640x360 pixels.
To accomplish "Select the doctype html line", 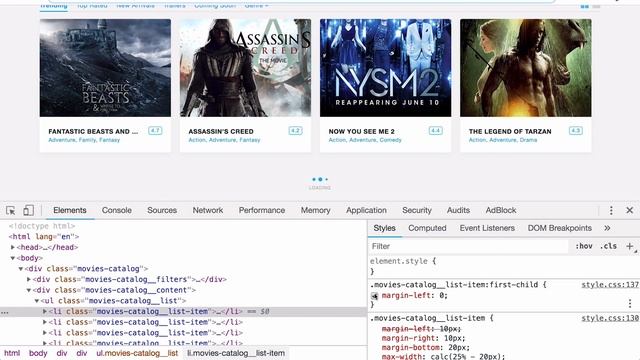I will point(42,226).
